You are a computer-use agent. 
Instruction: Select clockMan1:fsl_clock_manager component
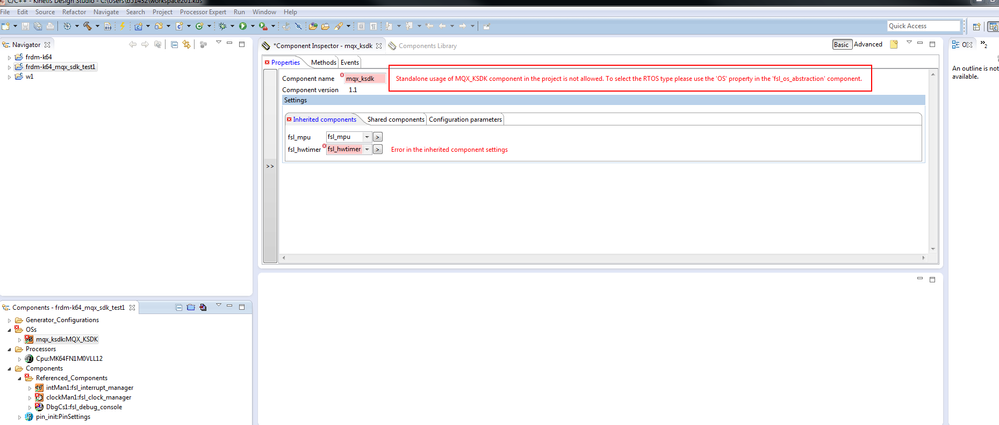(x=83, y=397)
